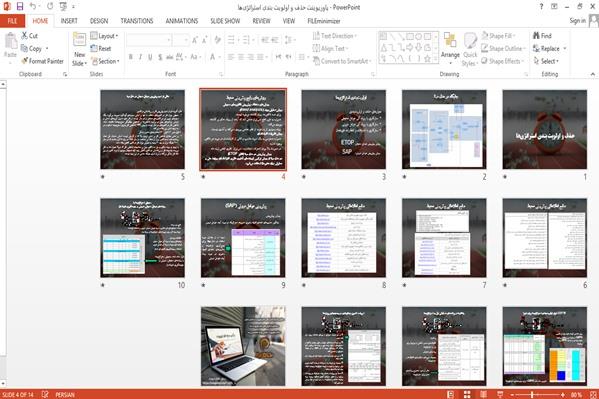Image resolution: width=599 pixels, height=399 pixels.
Task: Open Shape Outline color options
Action: (503, 49)
